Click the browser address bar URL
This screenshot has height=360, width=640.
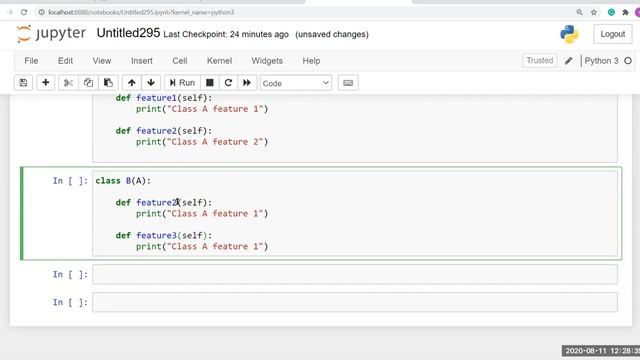pyautogui.click(x=141, y=12)
